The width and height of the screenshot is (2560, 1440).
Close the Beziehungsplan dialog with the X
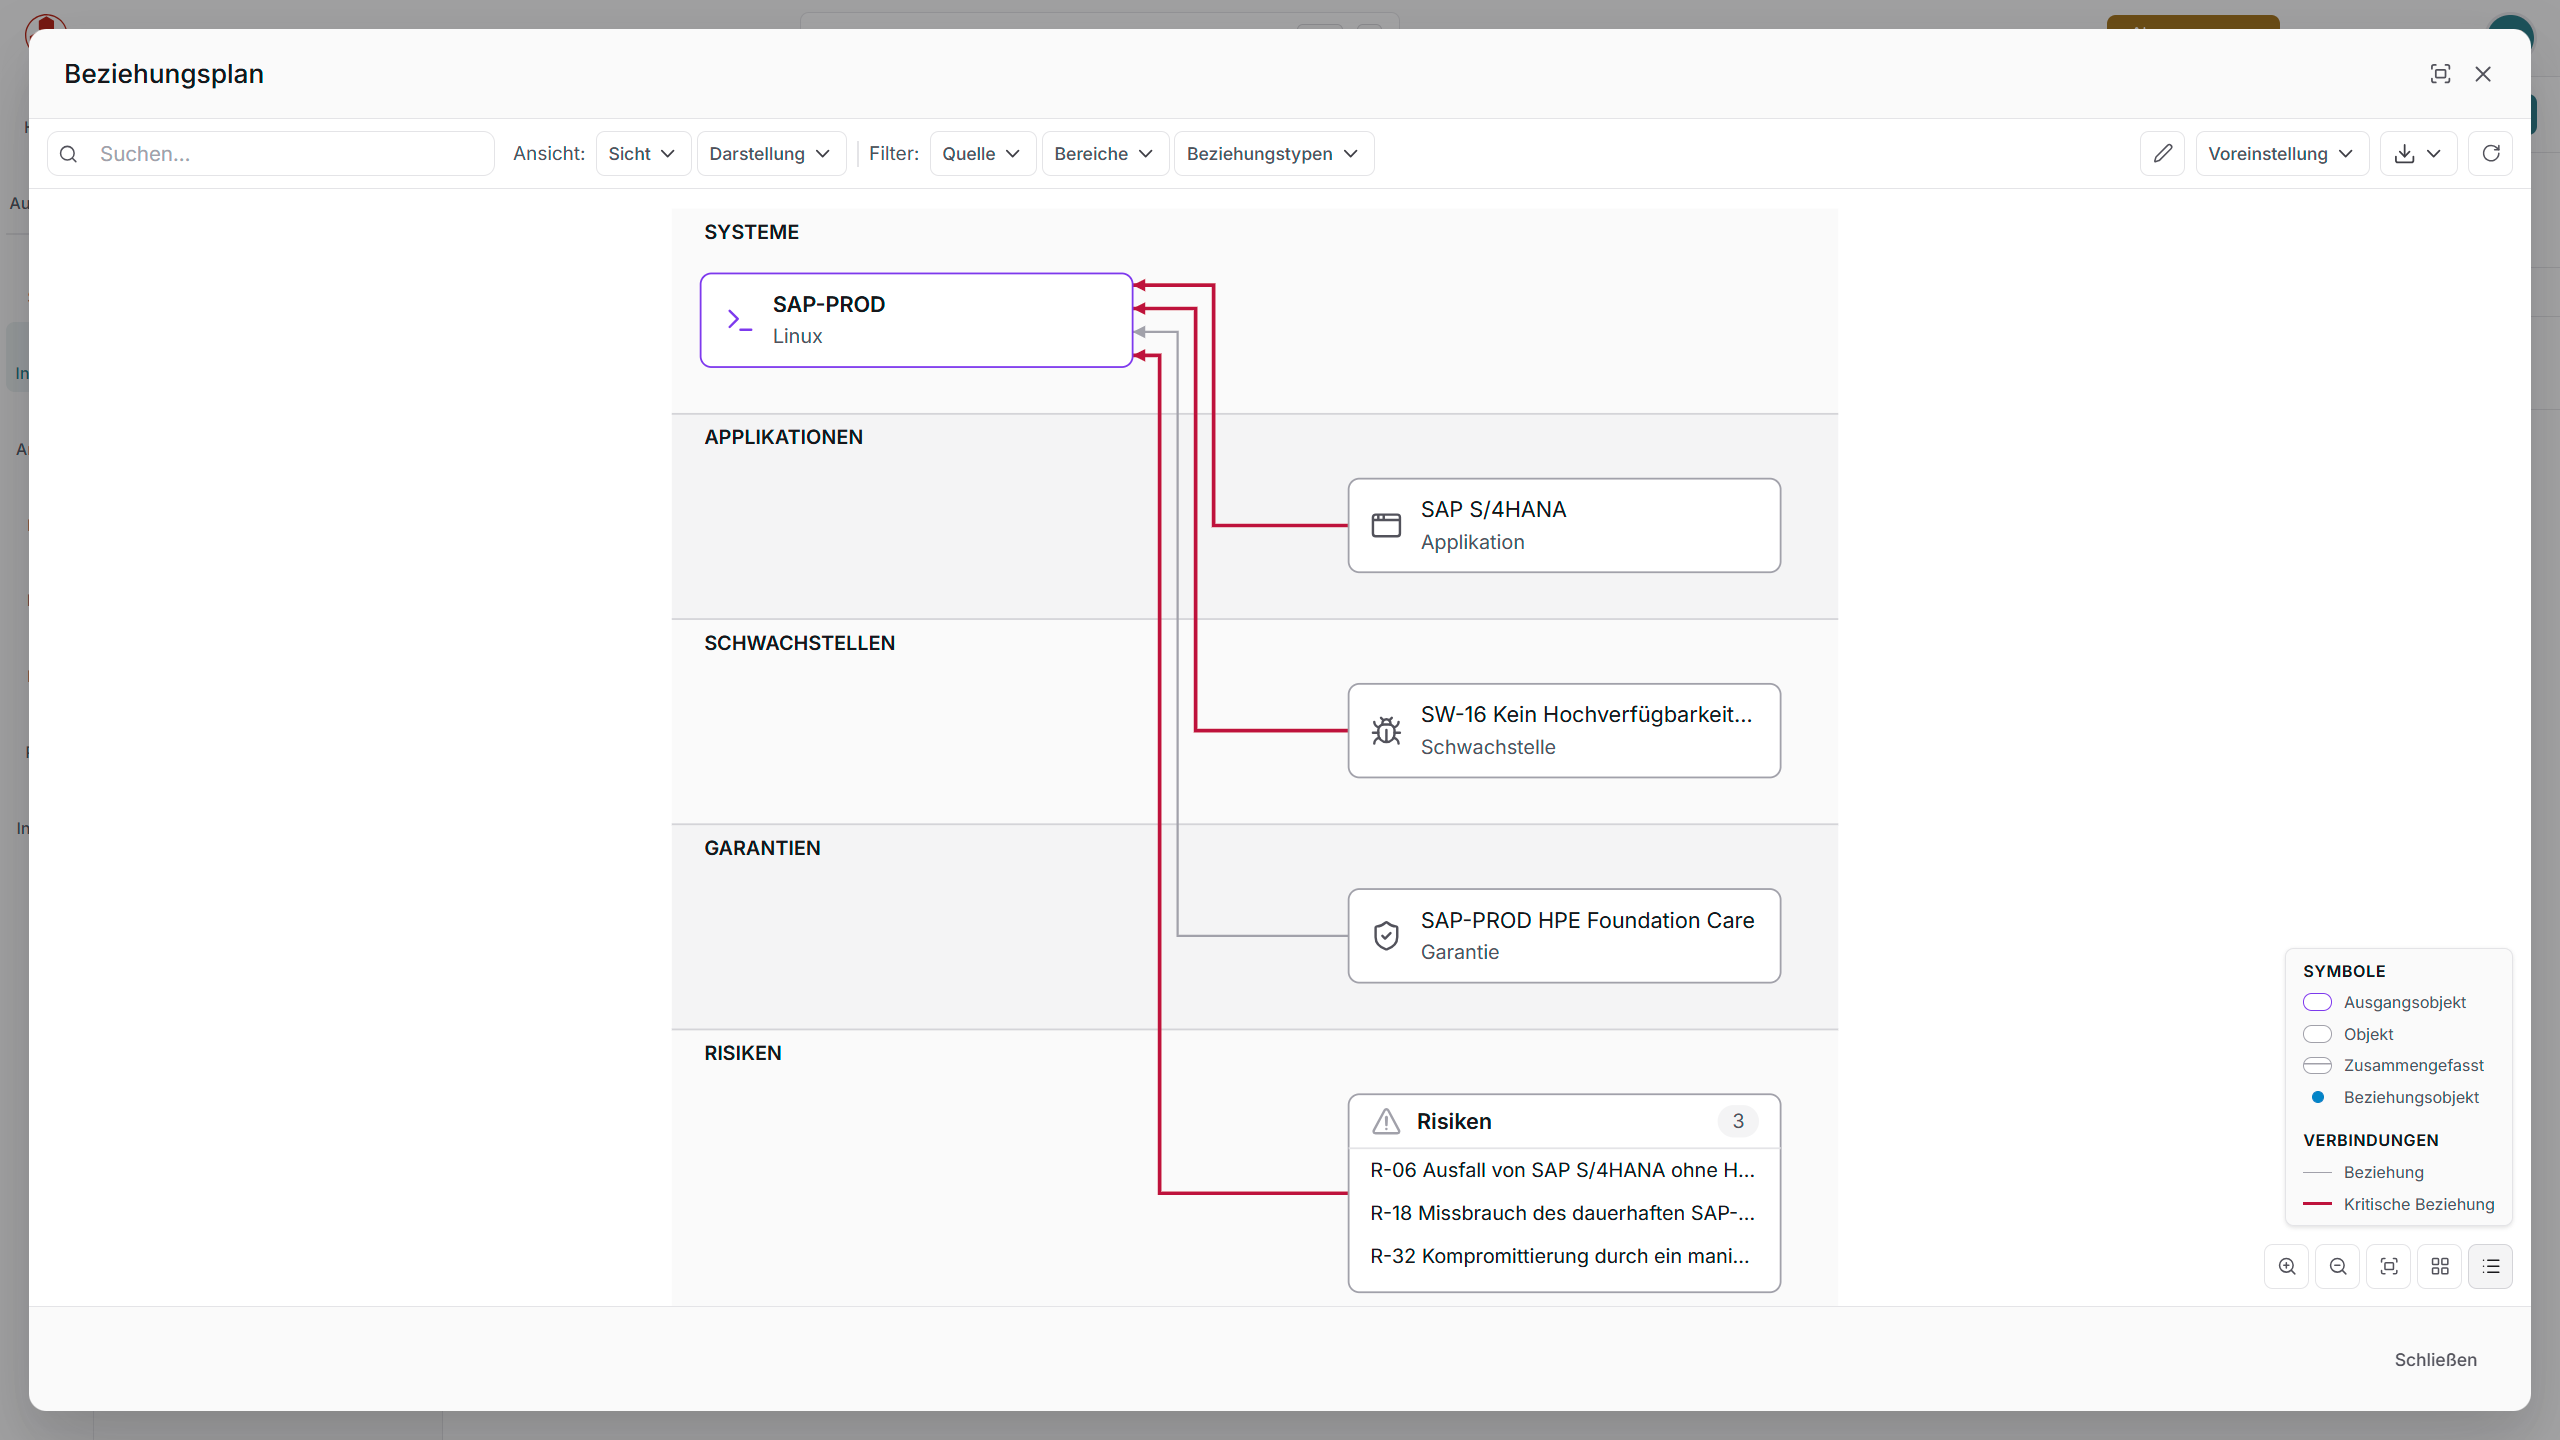pos(2483,74)
